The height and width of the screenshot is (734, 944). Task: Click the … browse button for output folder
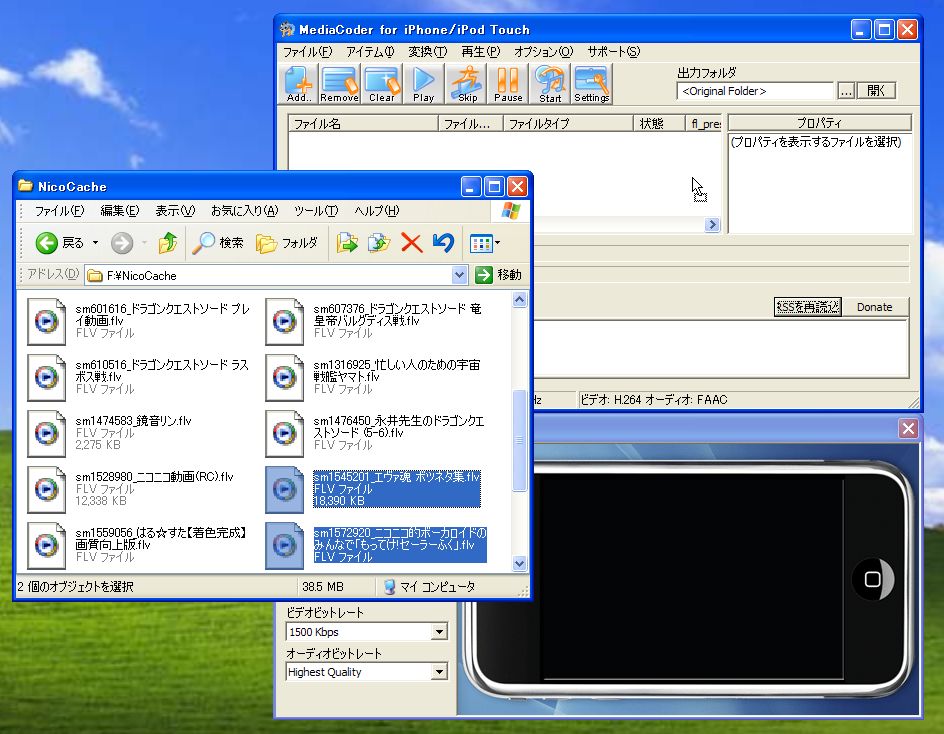click(846, 91)
